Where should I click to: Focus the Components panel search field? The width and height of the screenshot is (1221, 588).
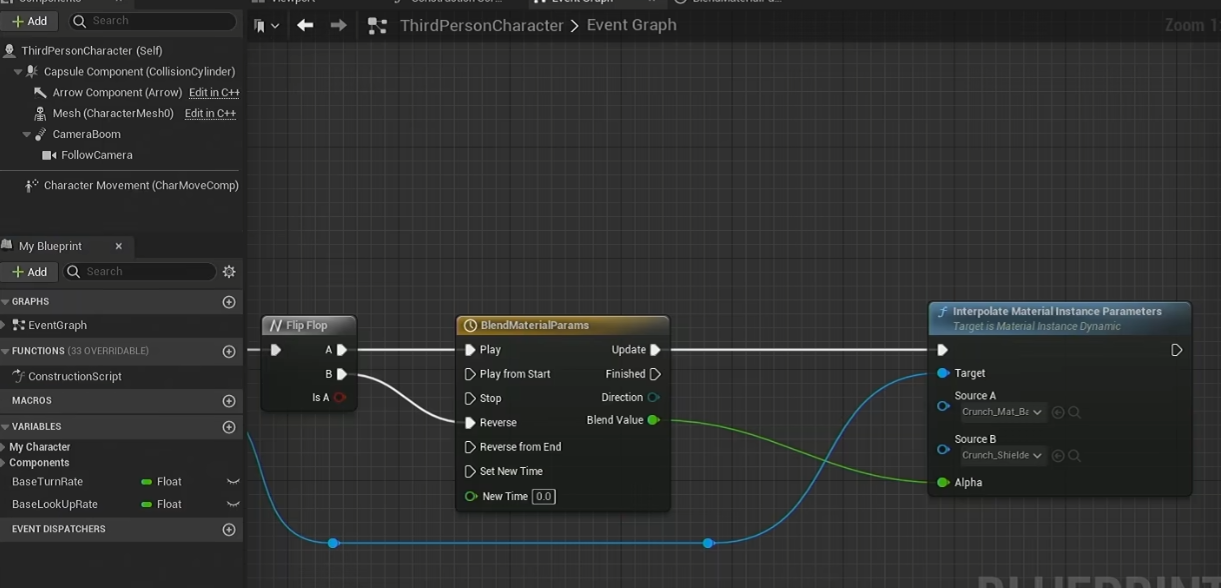[152, 20]
